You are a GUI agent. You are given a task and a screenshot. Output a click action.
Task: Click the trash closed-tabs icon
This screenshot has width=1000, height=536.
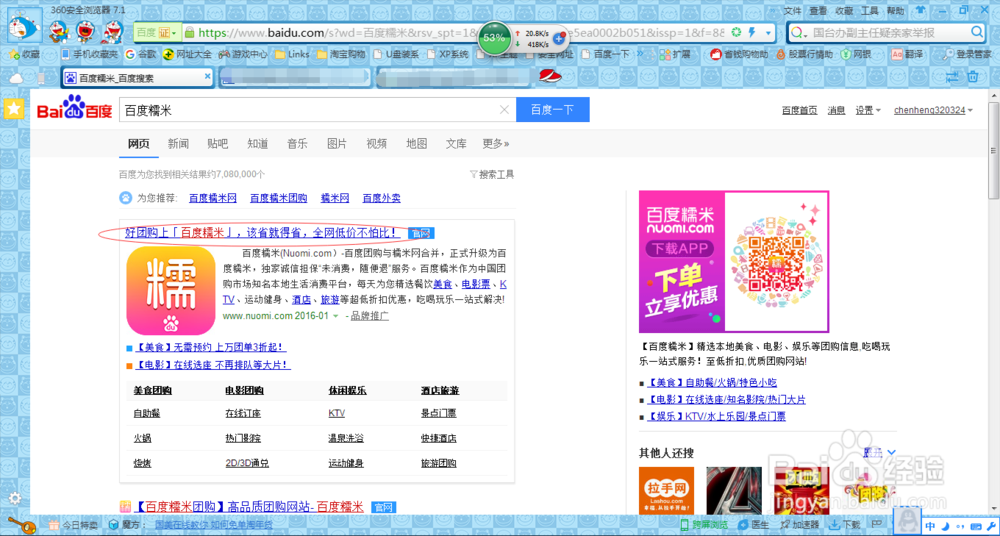pos(973,77)
